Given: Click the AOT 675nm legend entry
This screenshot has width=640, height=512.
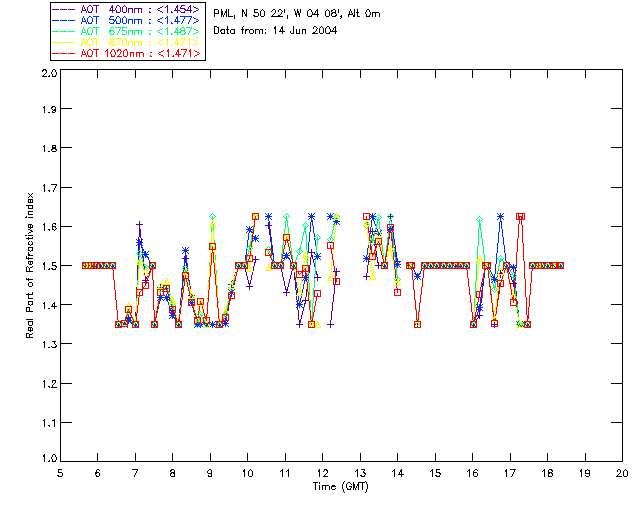Looking at the screenshot, I should click(x=127, y=31).
